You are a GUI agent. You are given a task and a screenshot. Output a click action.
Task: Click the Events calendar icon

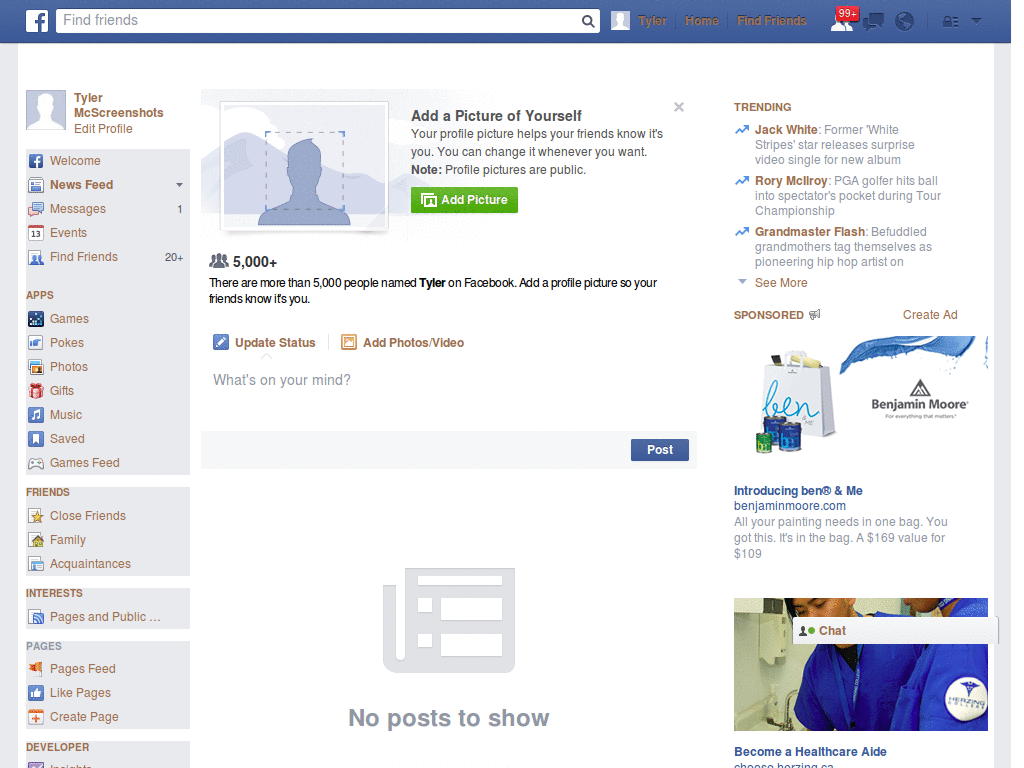(36, 233)
